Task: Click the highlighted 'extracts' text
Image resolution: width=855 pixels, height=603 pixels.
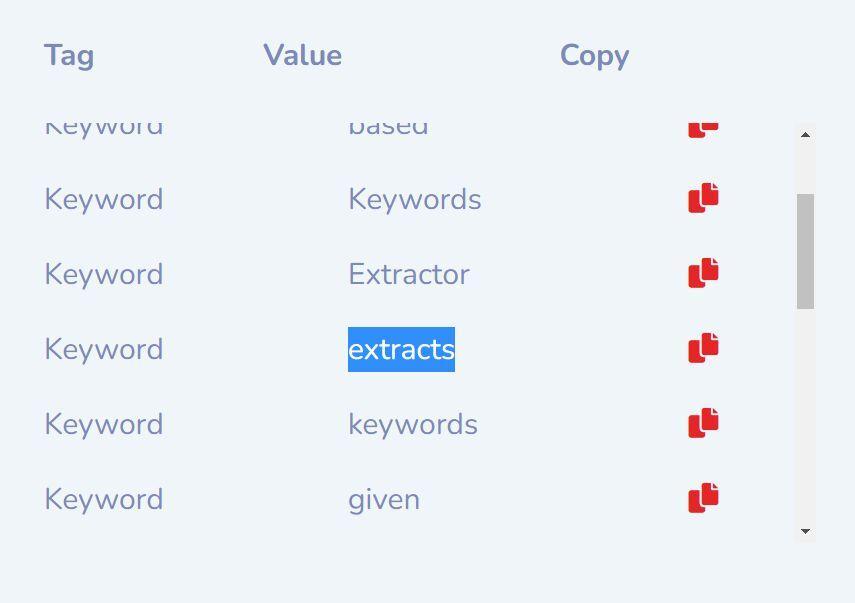Action: coord(401,349)
